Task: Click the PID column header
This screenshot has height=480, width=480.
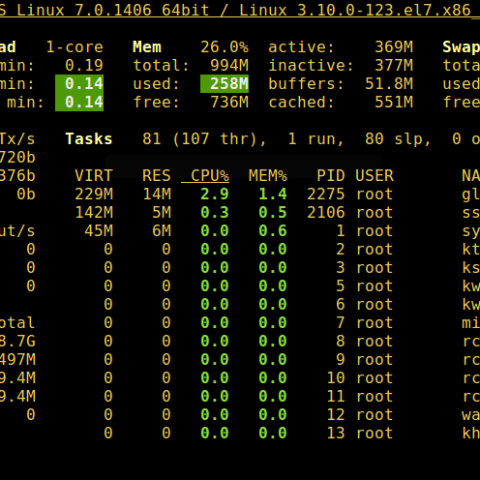Action: click(x=331, y=176)
